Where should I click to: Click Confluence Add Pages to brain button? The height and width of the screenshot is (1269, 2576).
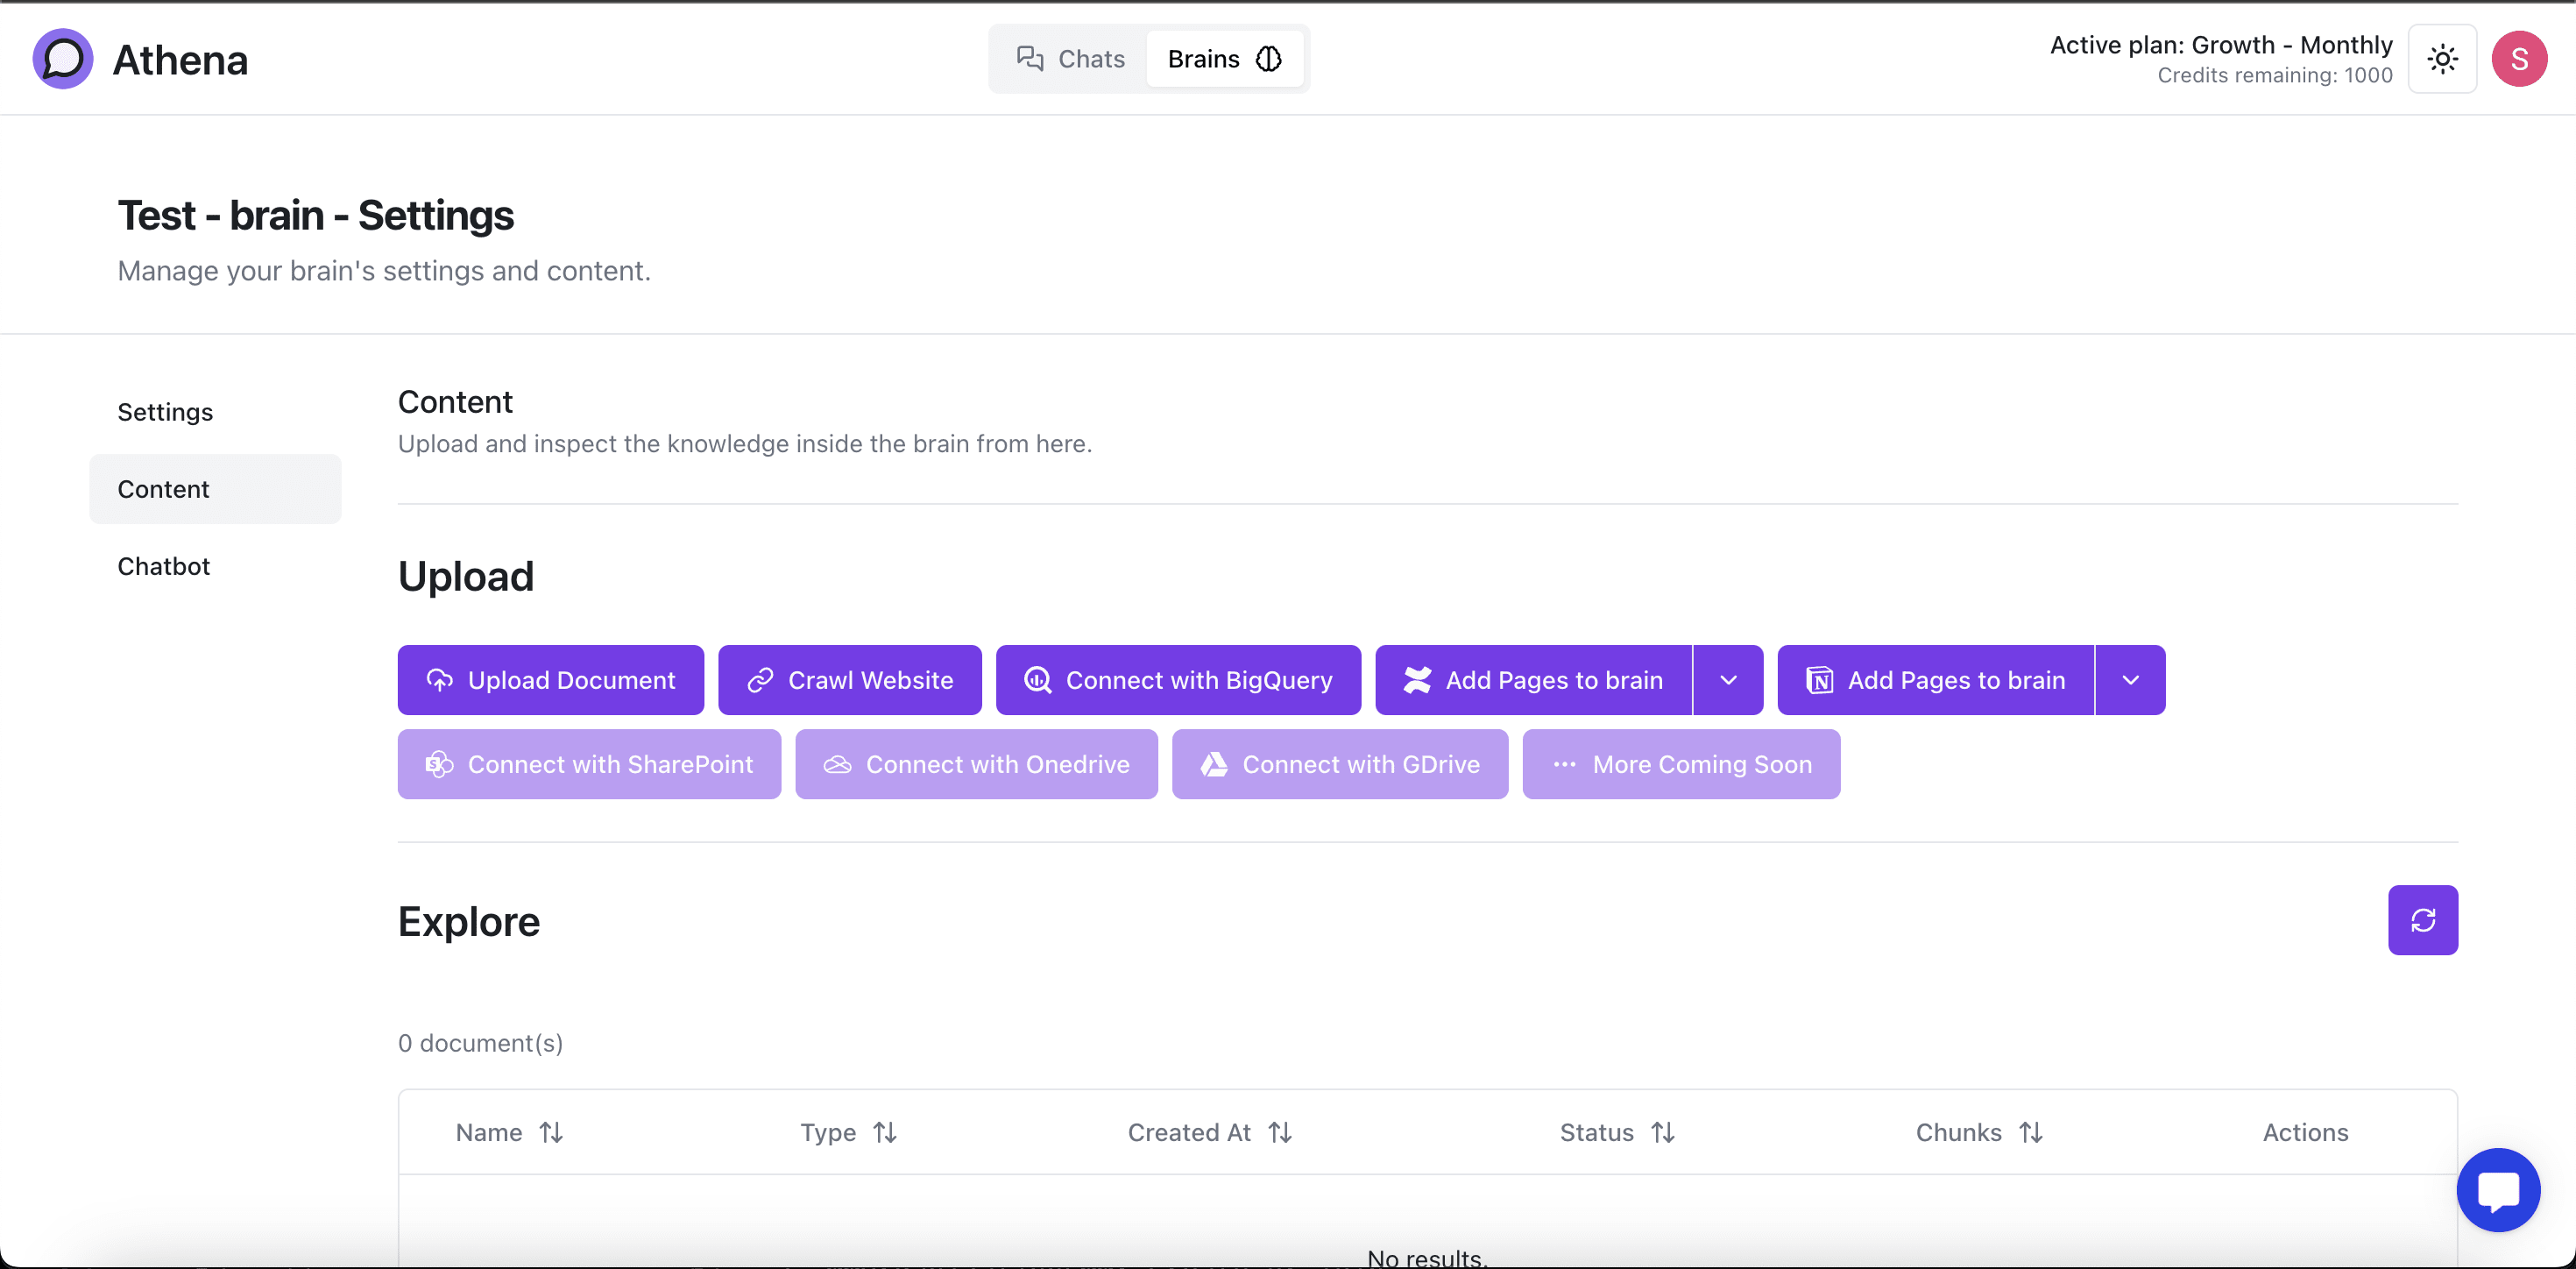(1533, 680)
